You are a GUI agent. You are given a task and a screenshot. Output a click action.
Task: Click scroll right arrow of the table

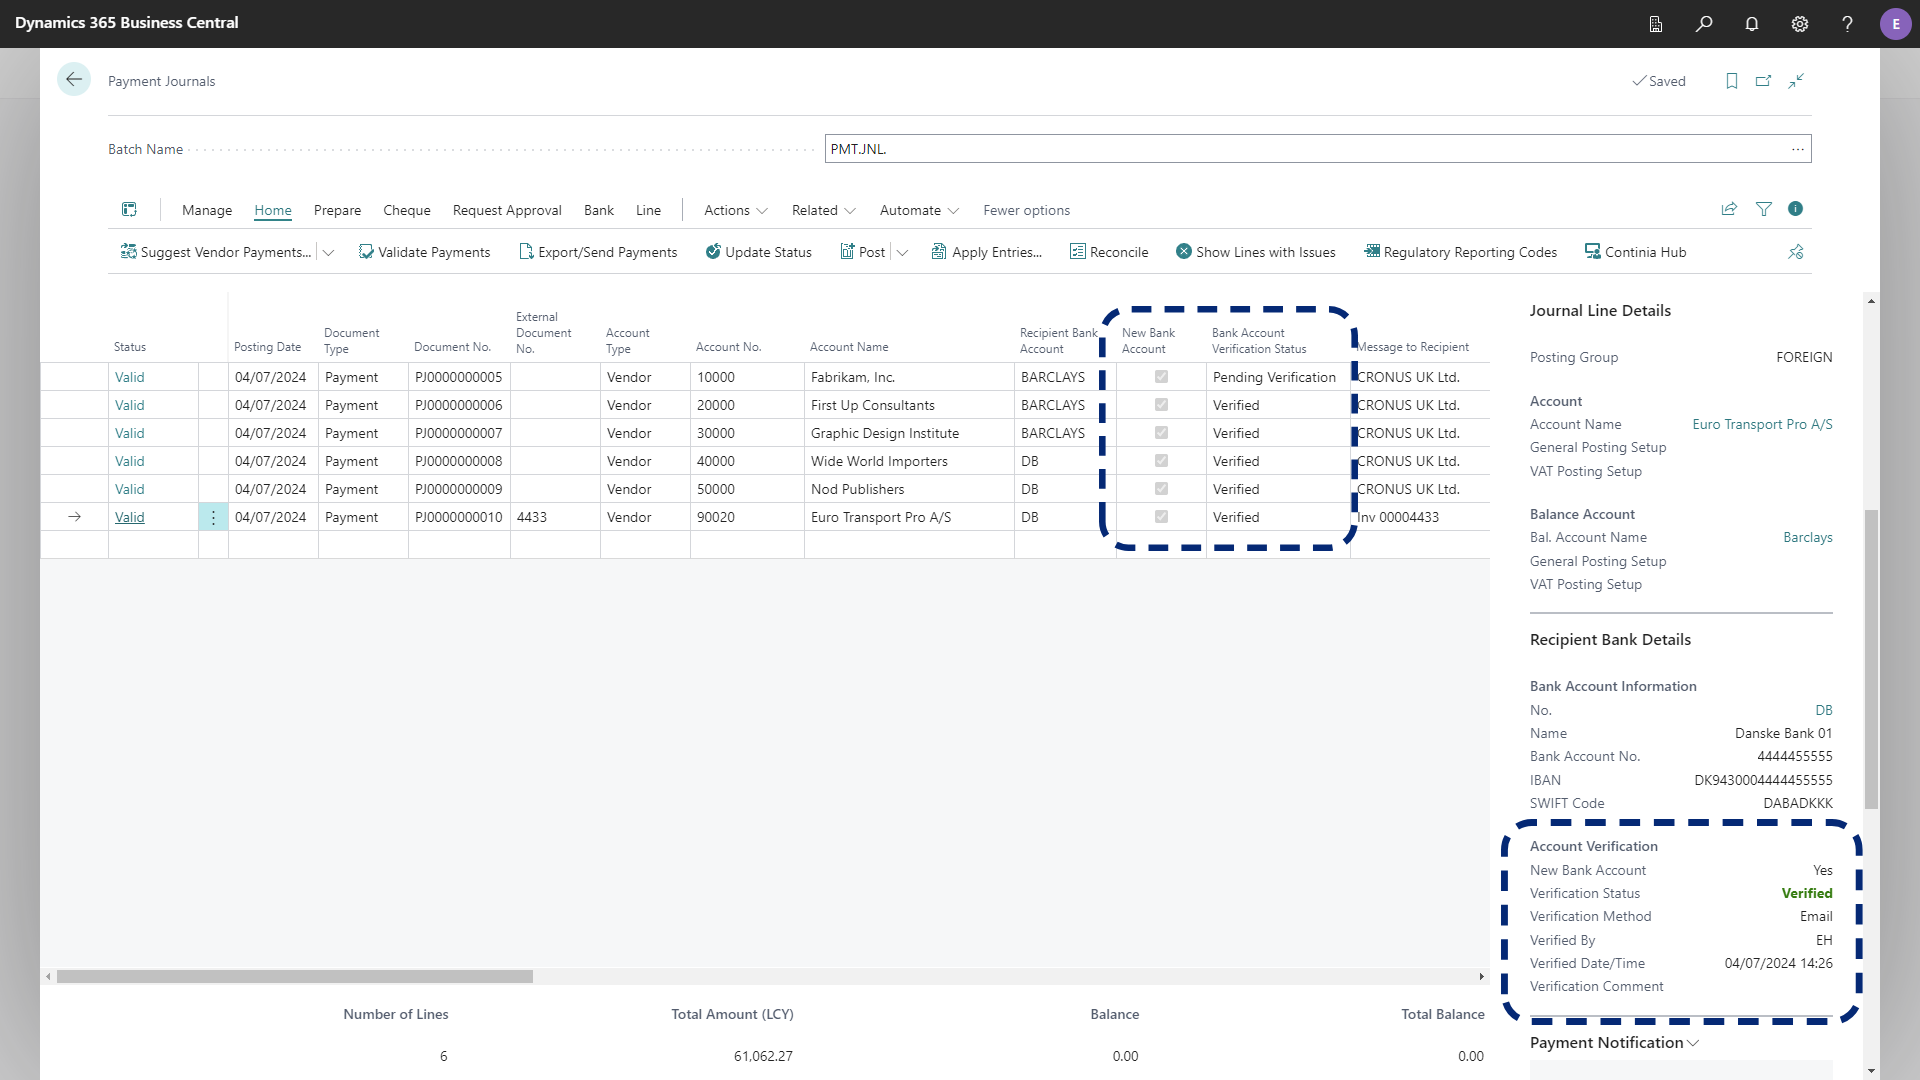click(1482, 976)
